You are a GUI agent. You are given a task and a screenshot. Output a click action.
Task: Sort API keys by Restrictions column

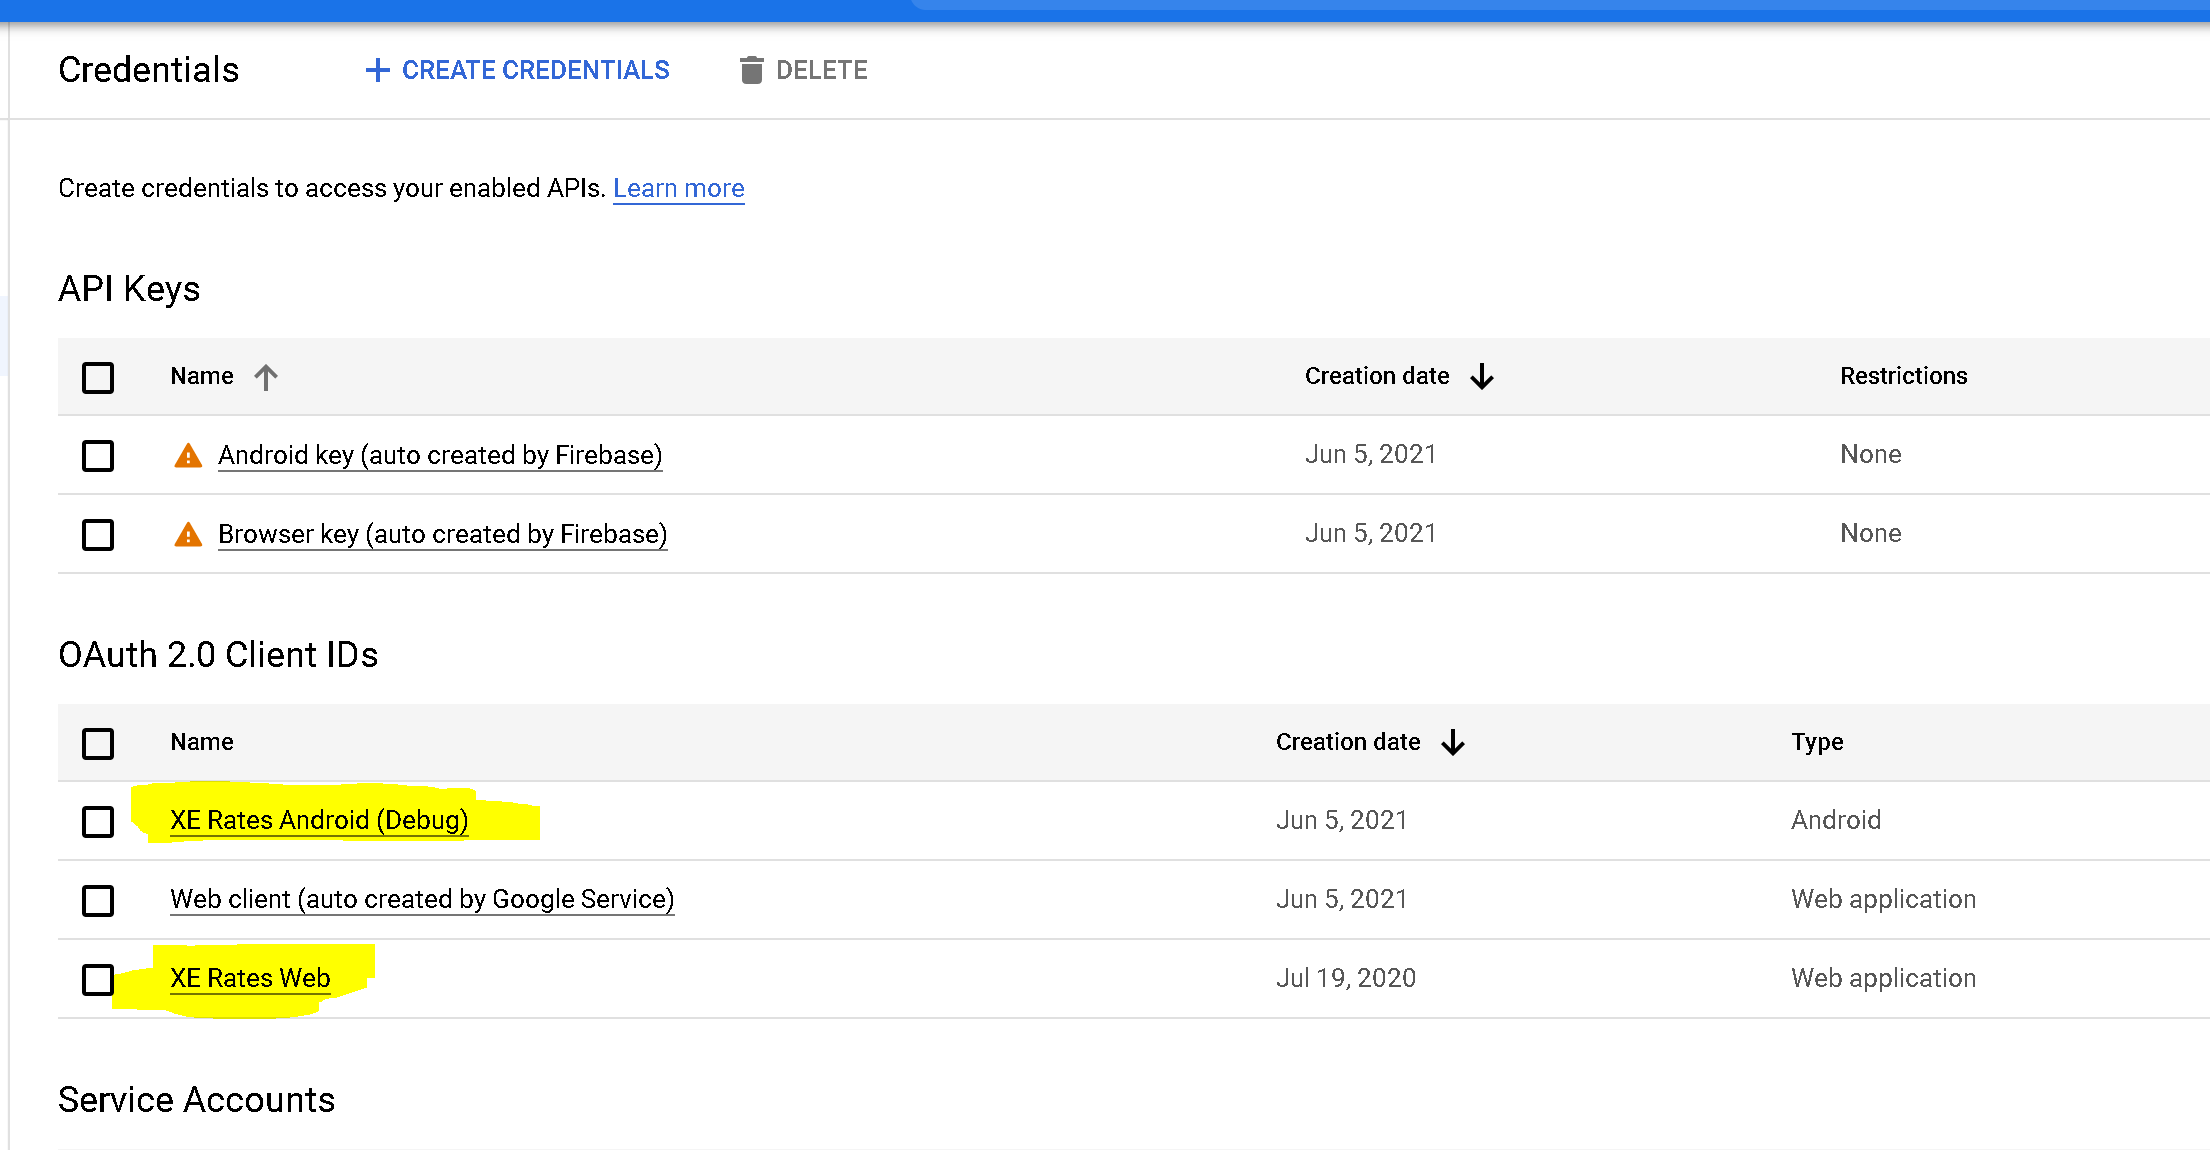tap(1903, 376)
